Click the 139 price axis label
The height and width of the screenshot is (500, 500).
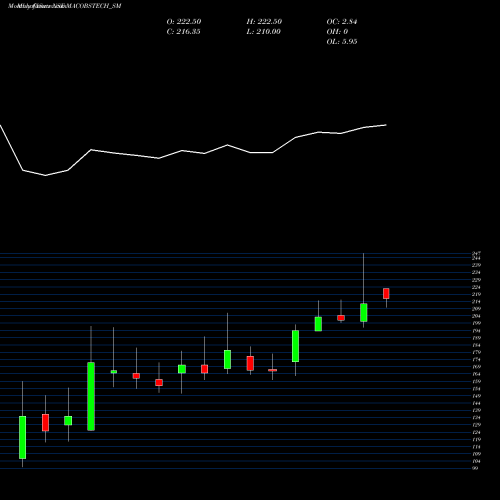[476, 410]
